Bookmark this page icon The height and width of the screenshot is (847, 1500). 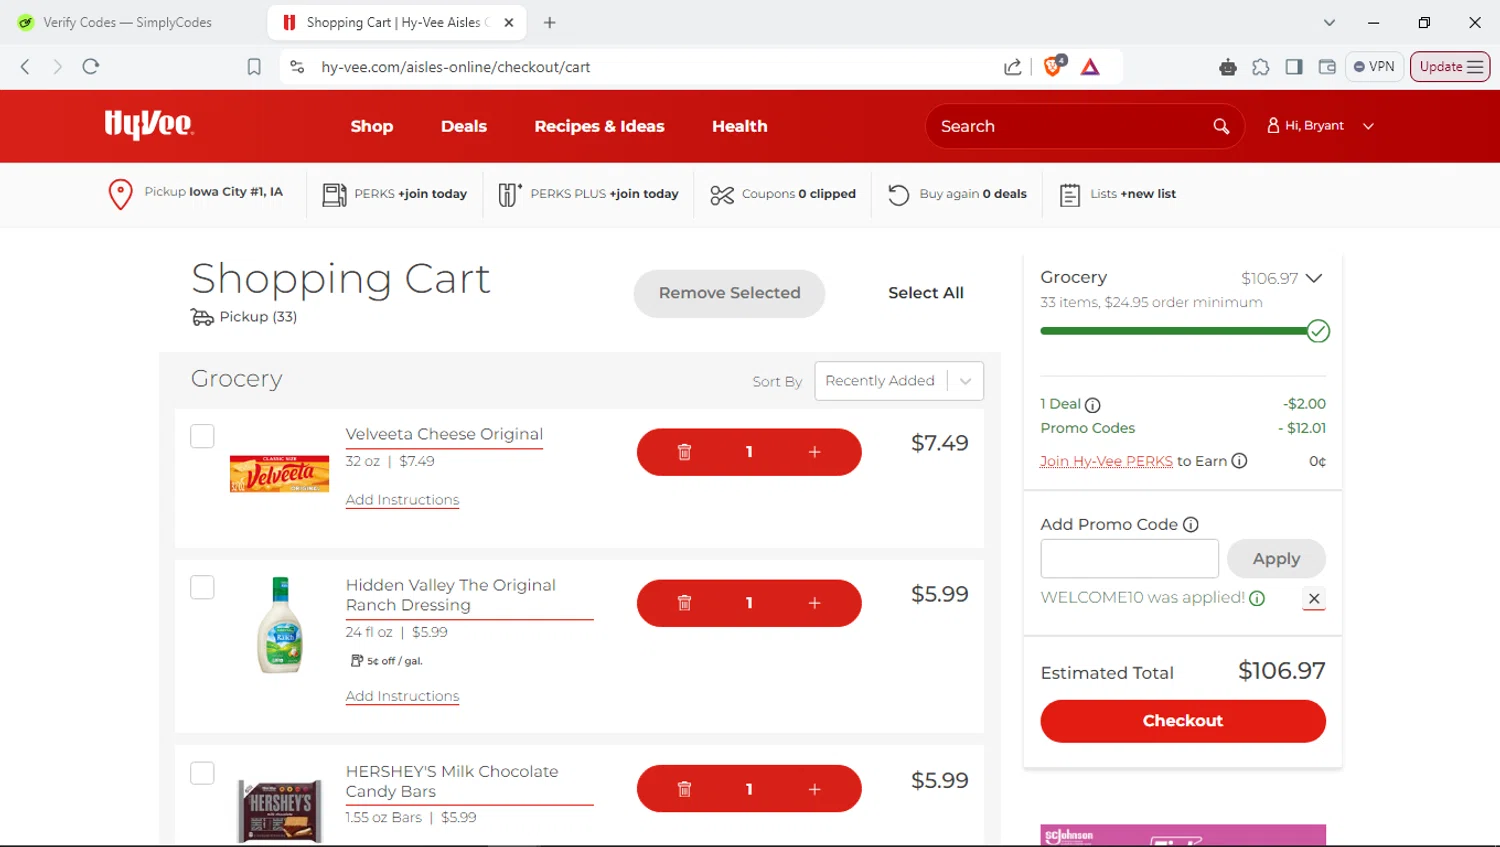click(x=254, y=67)
